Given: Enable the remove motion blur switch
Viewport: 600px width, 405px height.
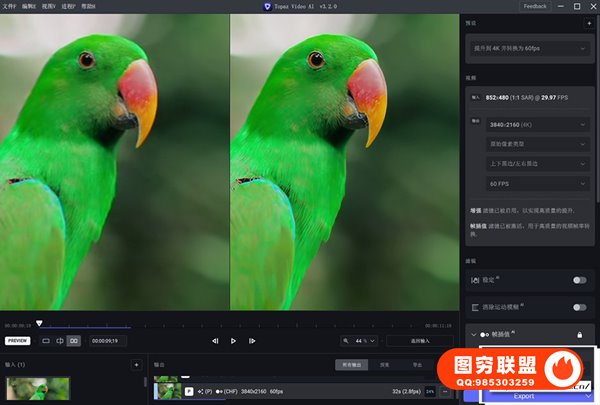Looking at the screenshot, I should click(579, 306).
